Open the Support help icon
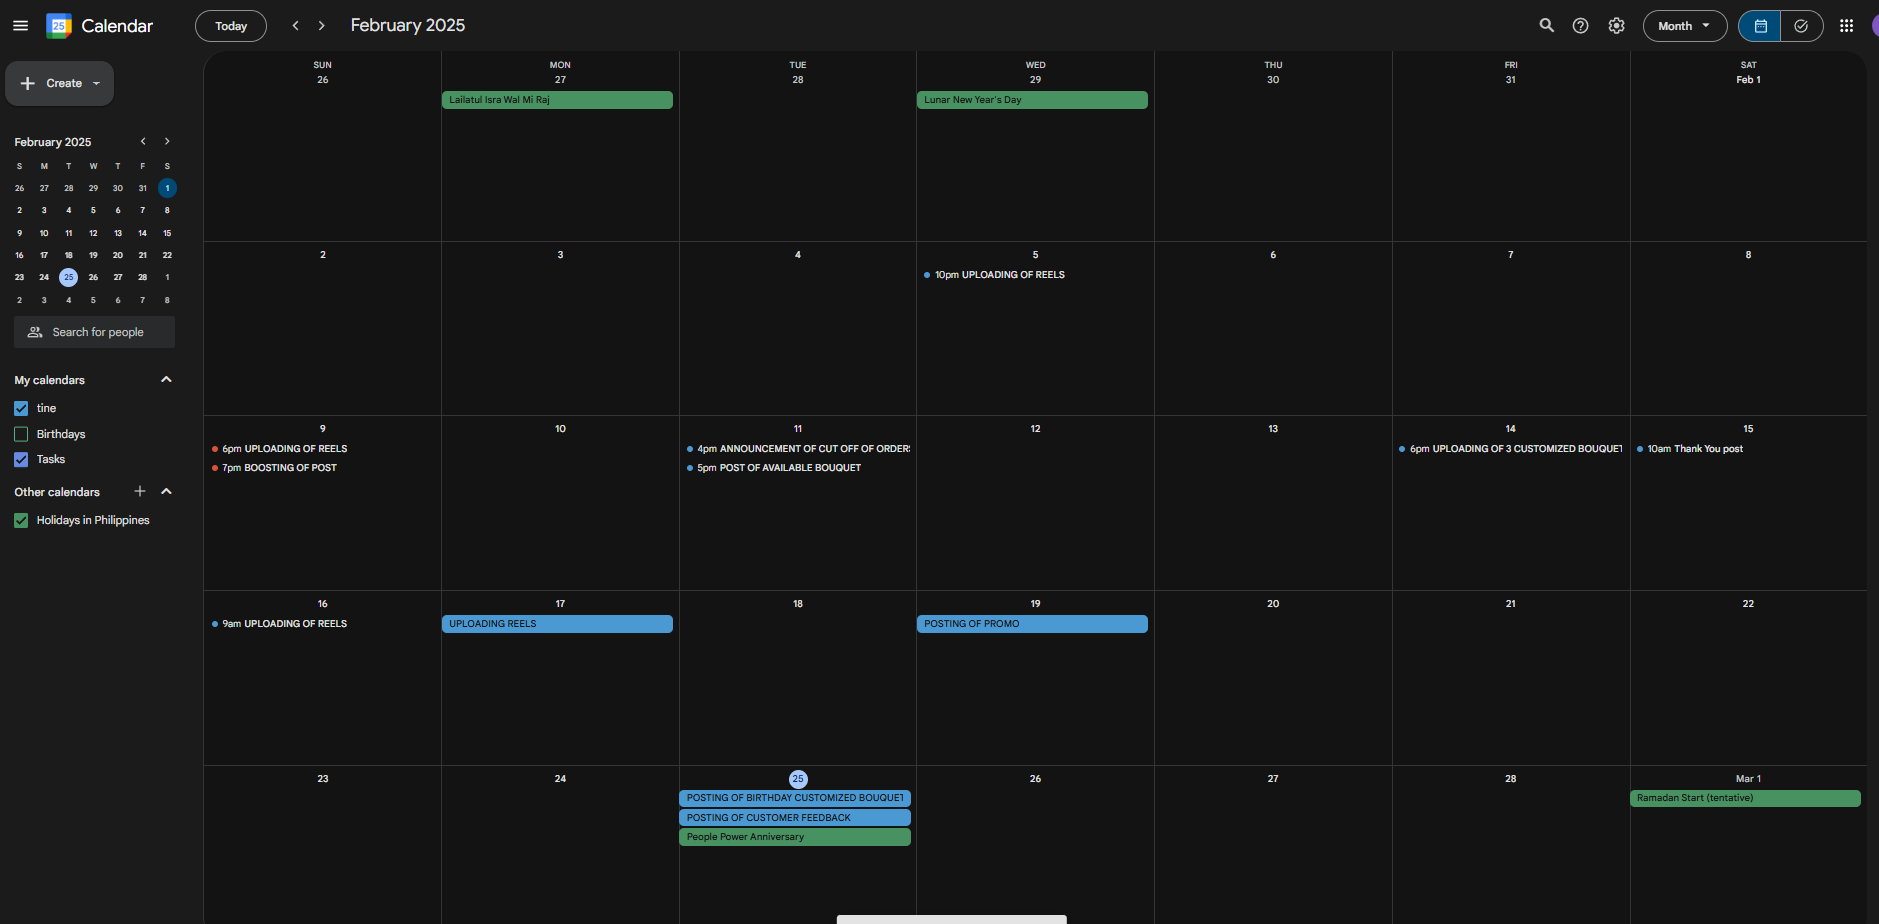Screen dimensions: 1879x924 click(x=1580, y=26)
